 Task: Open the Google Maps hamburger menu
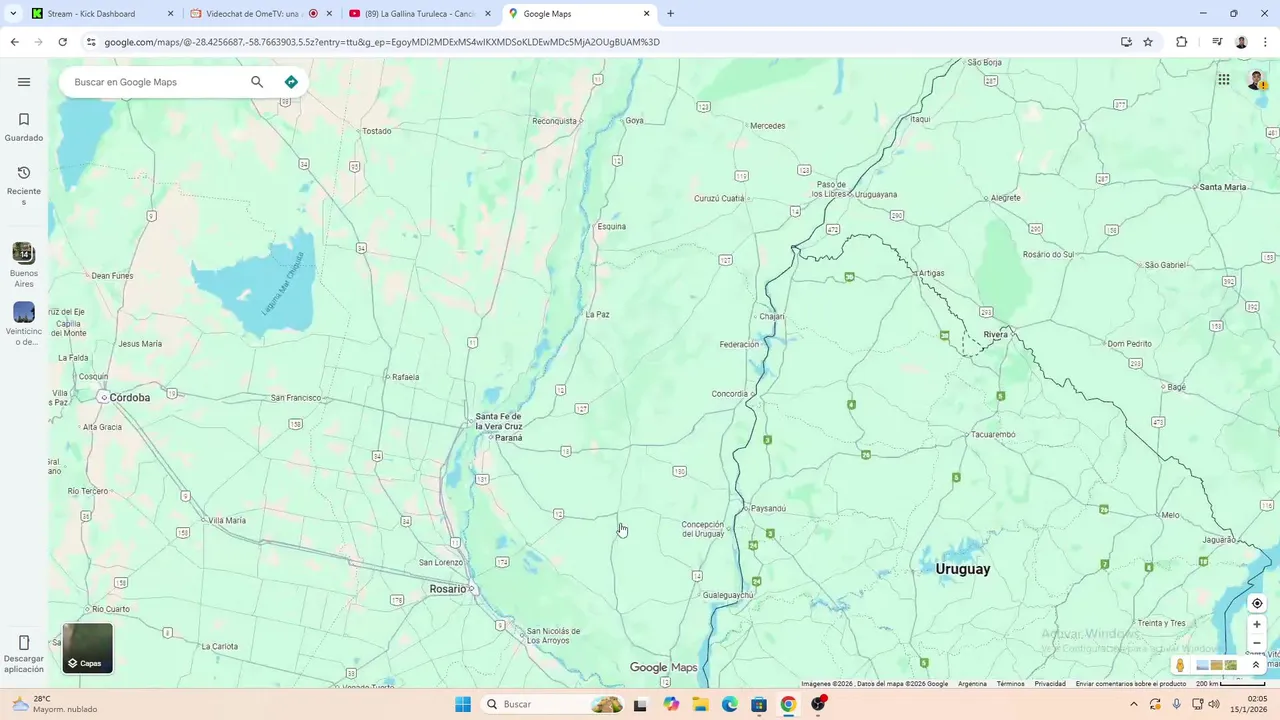pyautogui.click(x=24, y=82)
